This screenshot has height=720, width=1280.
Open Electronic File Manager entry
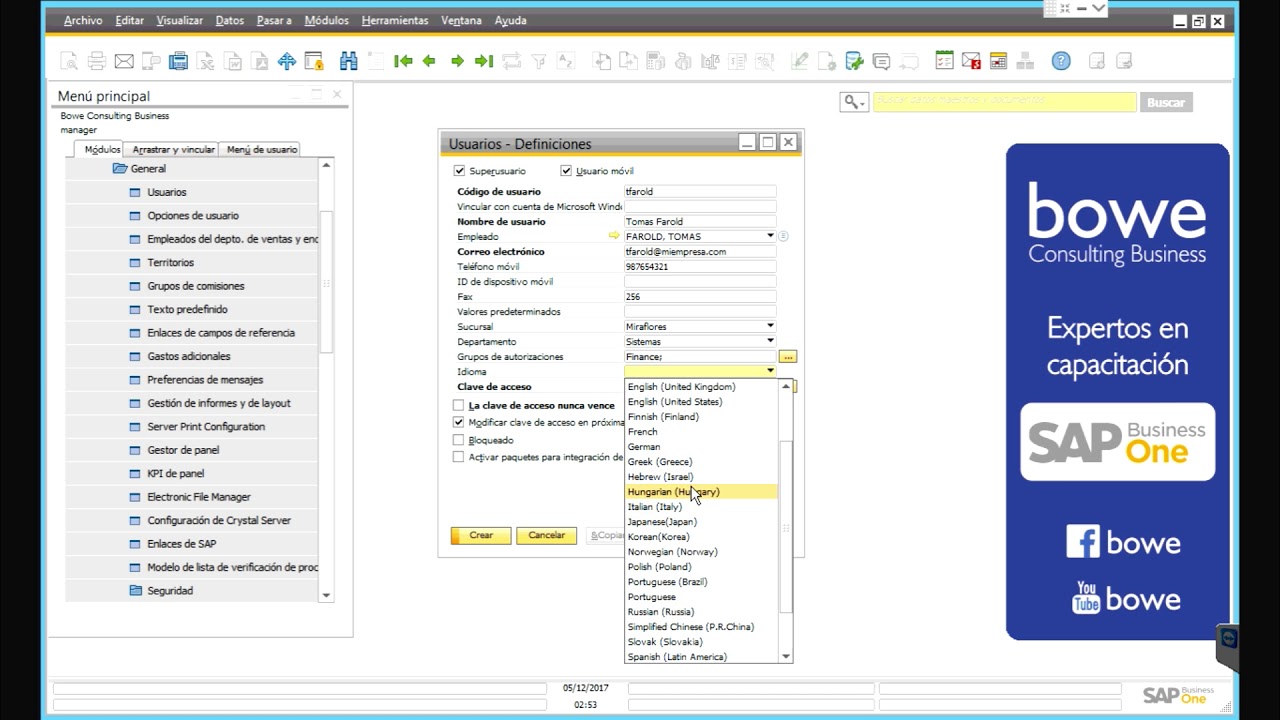coord(199,497)
